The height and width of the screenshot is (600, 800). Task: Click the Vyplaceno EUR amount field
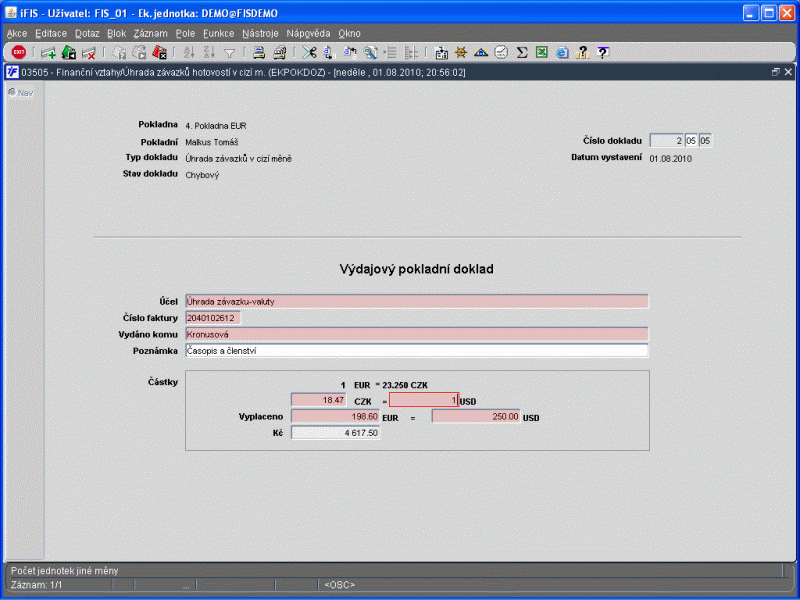tap(335, 417)
